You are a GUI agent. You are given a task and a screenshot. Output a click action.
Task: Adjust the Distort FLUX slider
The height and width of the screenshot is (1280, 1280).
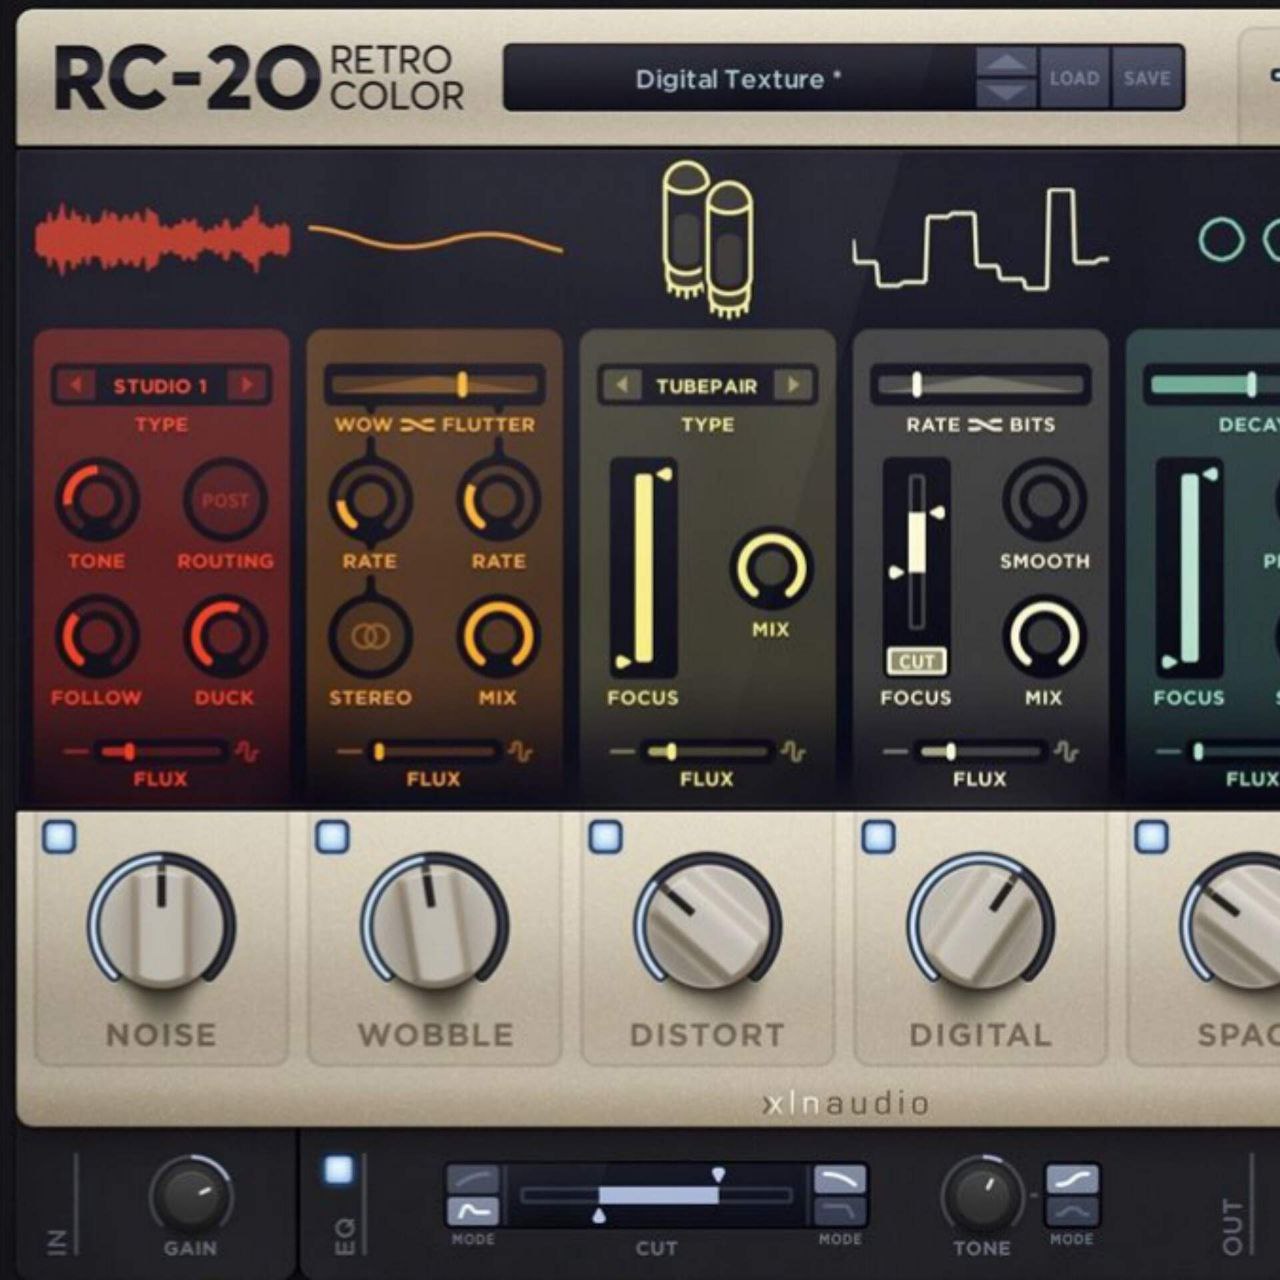(x=706, y=751)
